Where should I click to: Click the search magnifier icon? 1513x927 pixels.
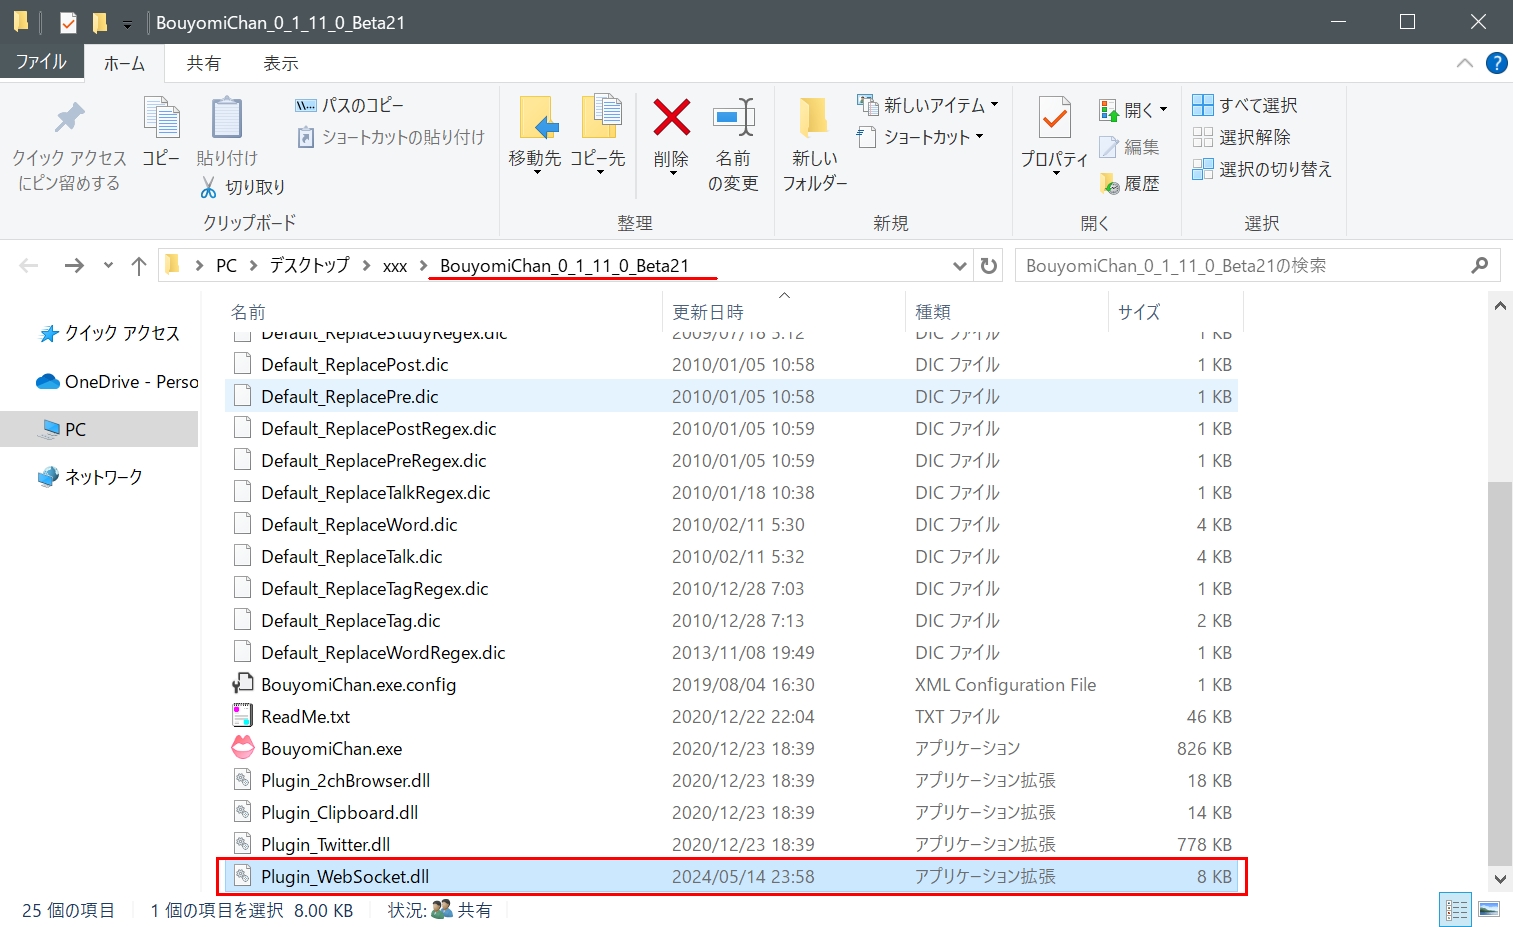pyautogui.click(x=1480, y=265)
